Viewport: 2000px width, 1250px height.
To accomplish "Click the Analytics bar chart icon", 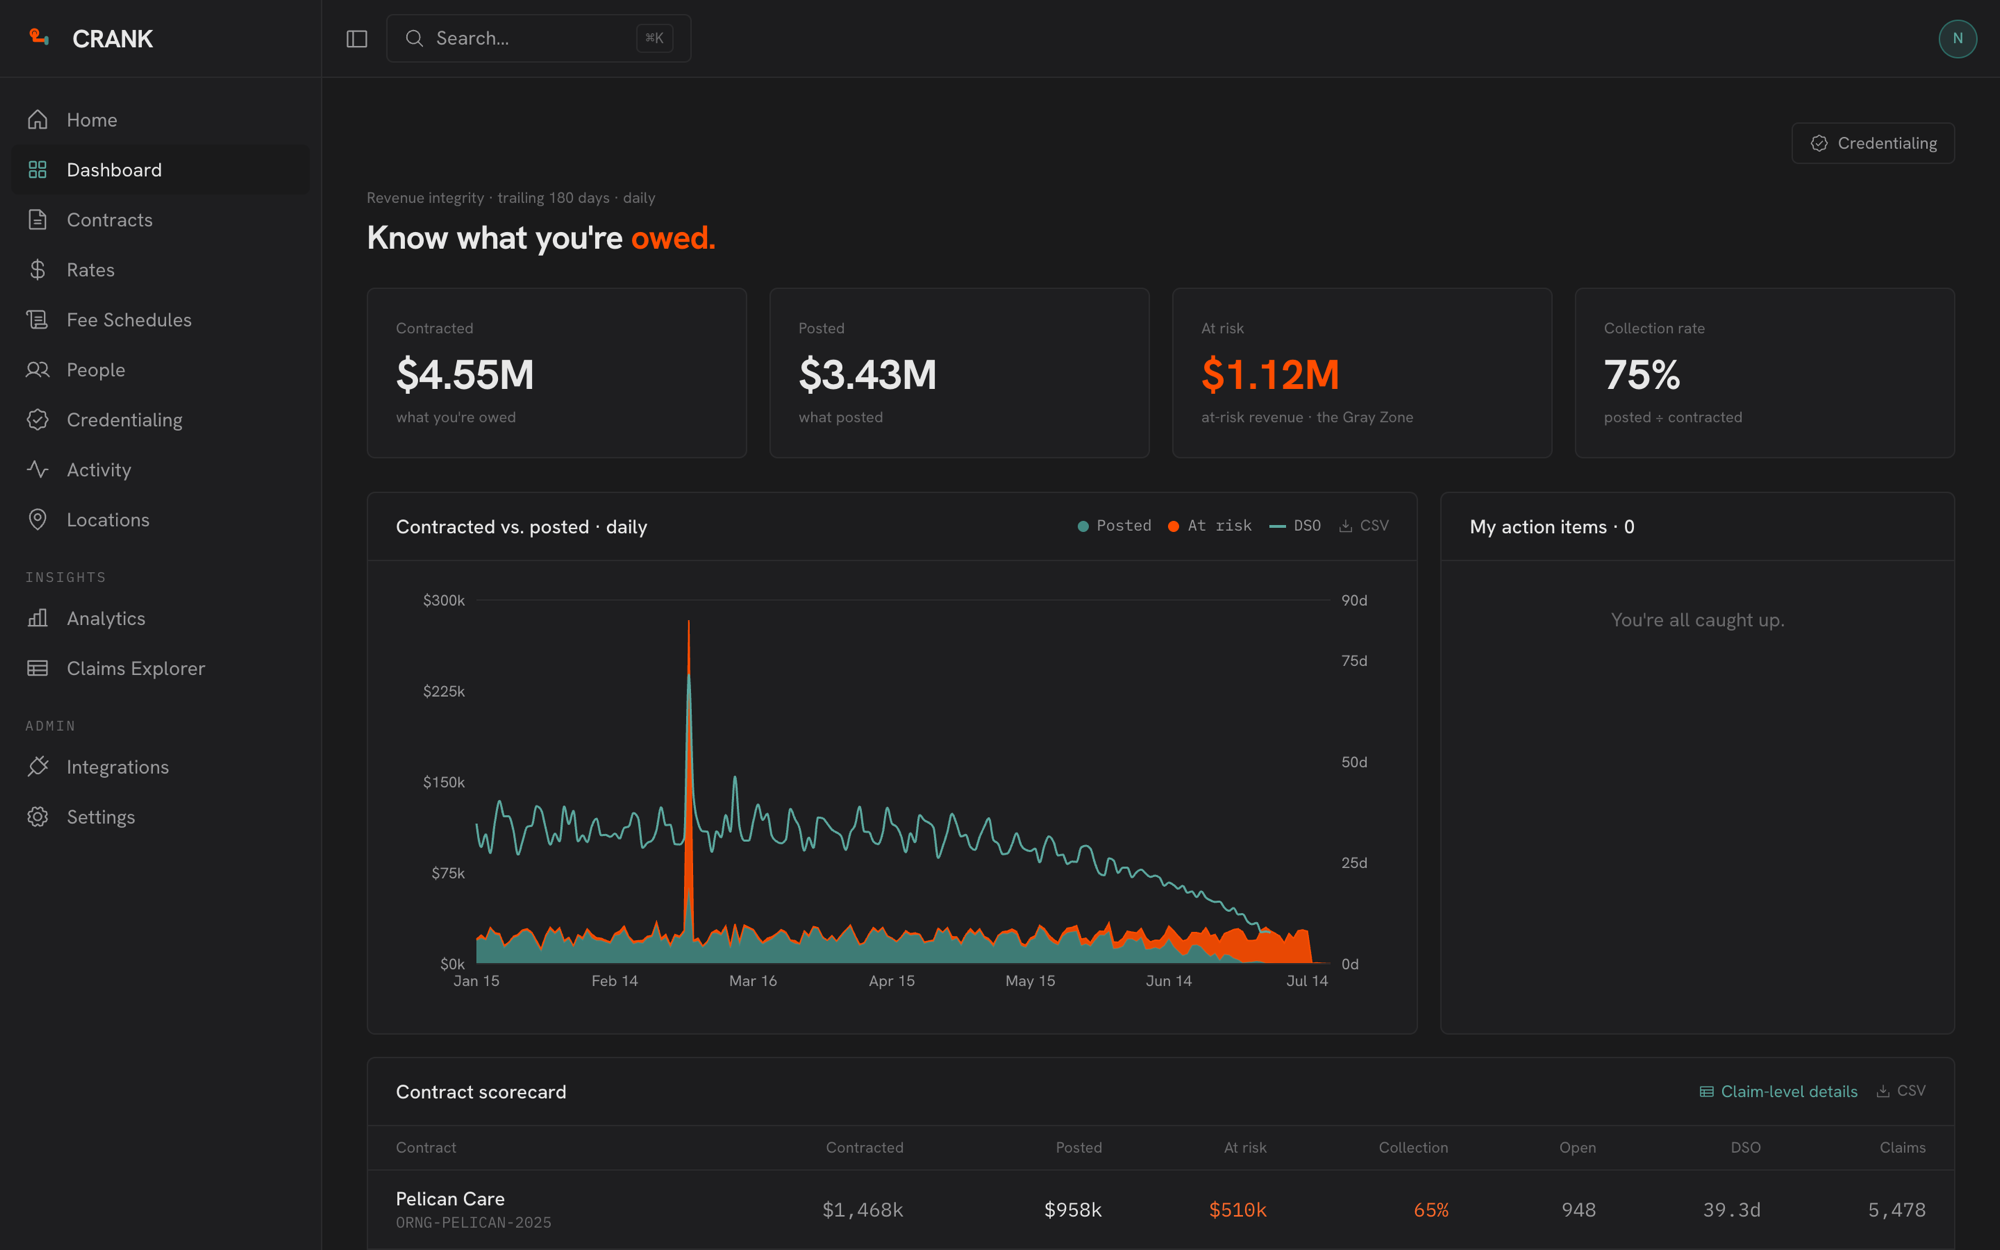I will (x=38, y=618).
